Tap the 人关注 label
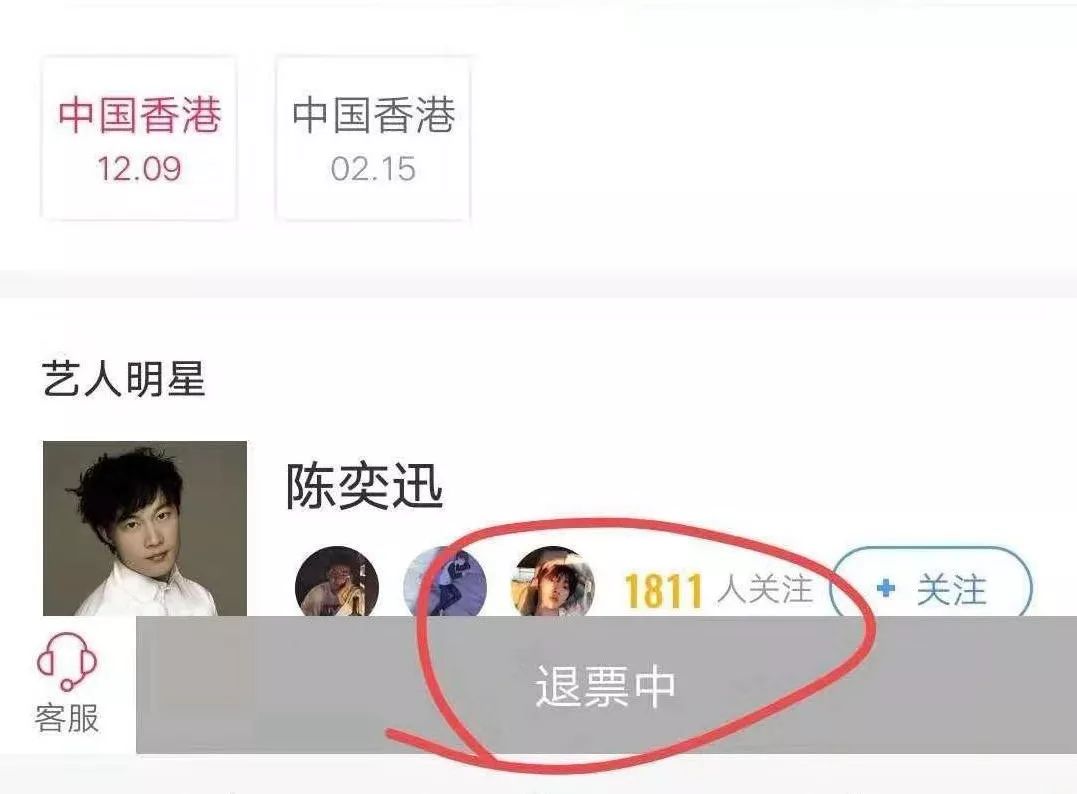 pyautogui.click(x=764, y=589)
